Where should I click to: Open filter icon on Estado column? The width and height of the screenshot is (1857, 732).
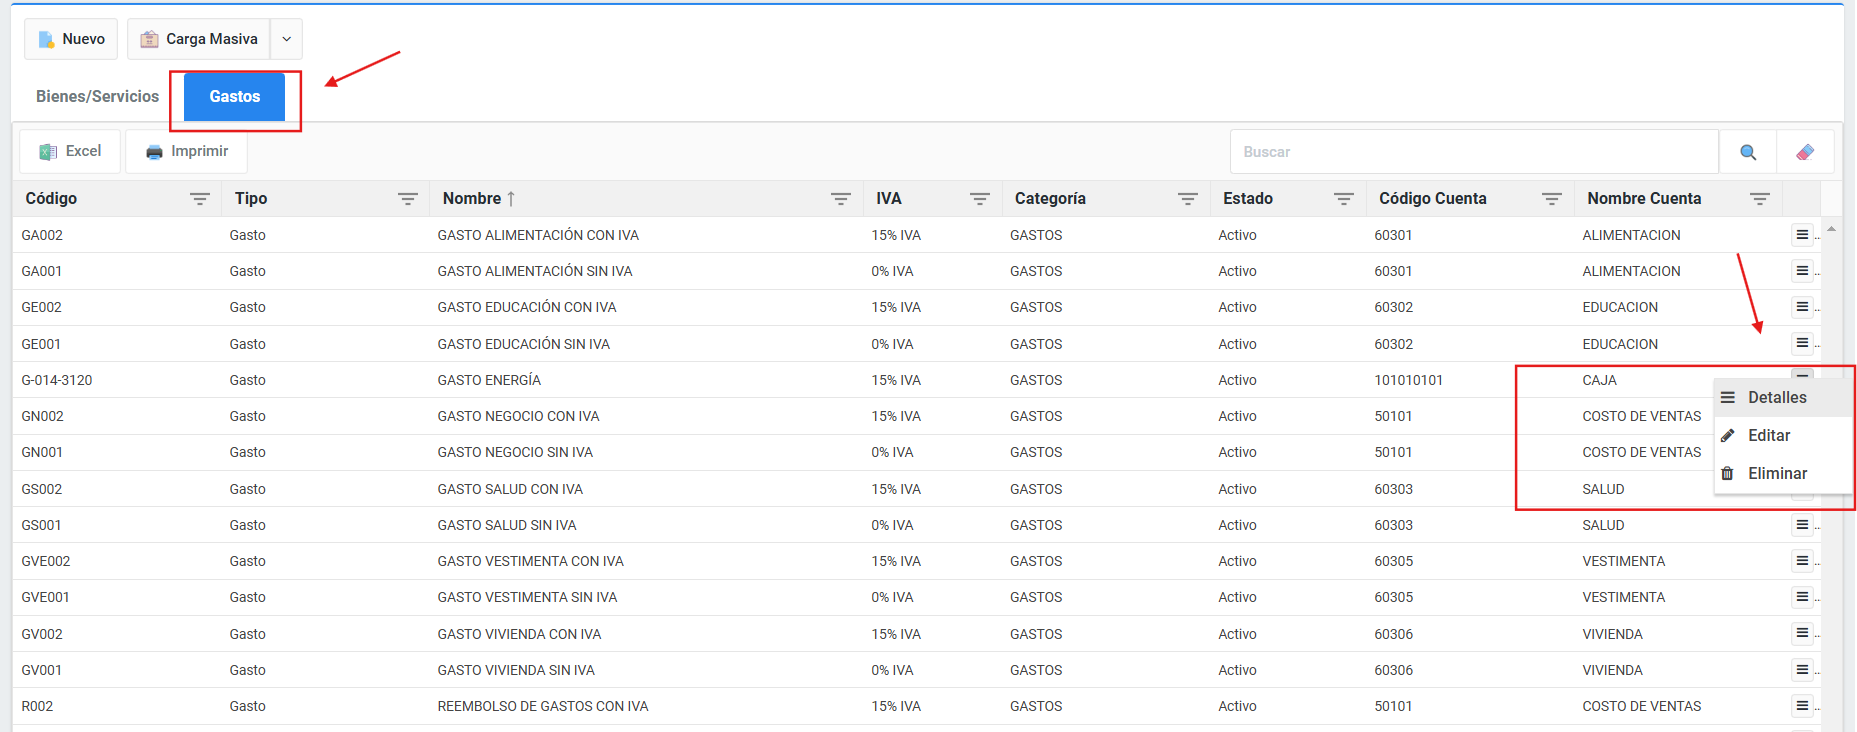coord(1343,199)
